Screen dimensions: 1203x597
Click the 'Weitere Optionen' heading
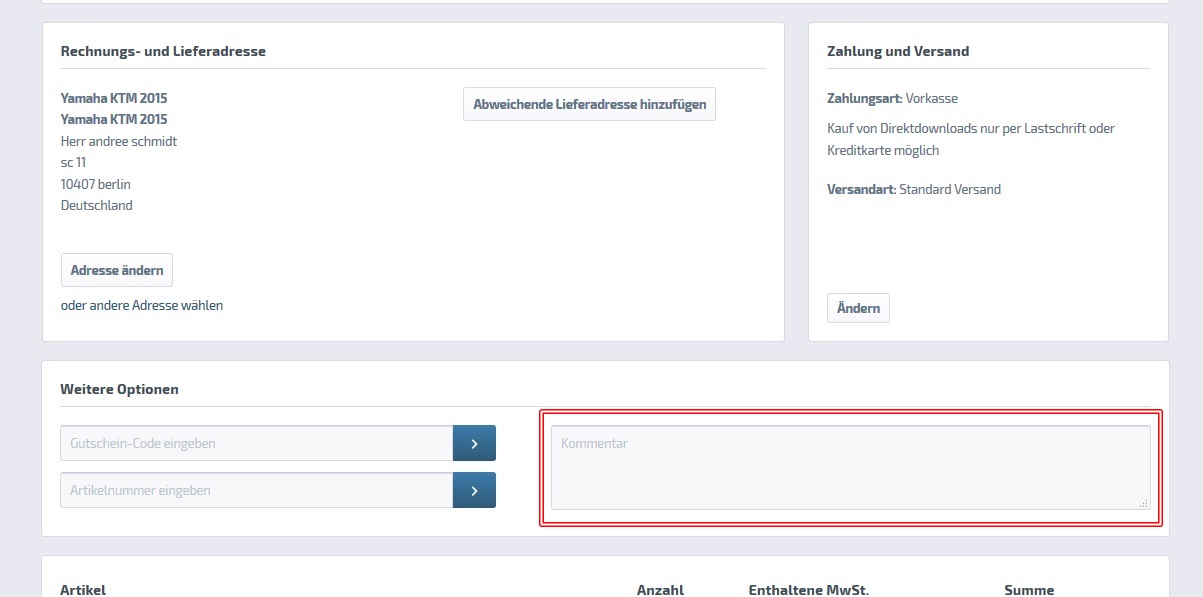pos(119,389)
